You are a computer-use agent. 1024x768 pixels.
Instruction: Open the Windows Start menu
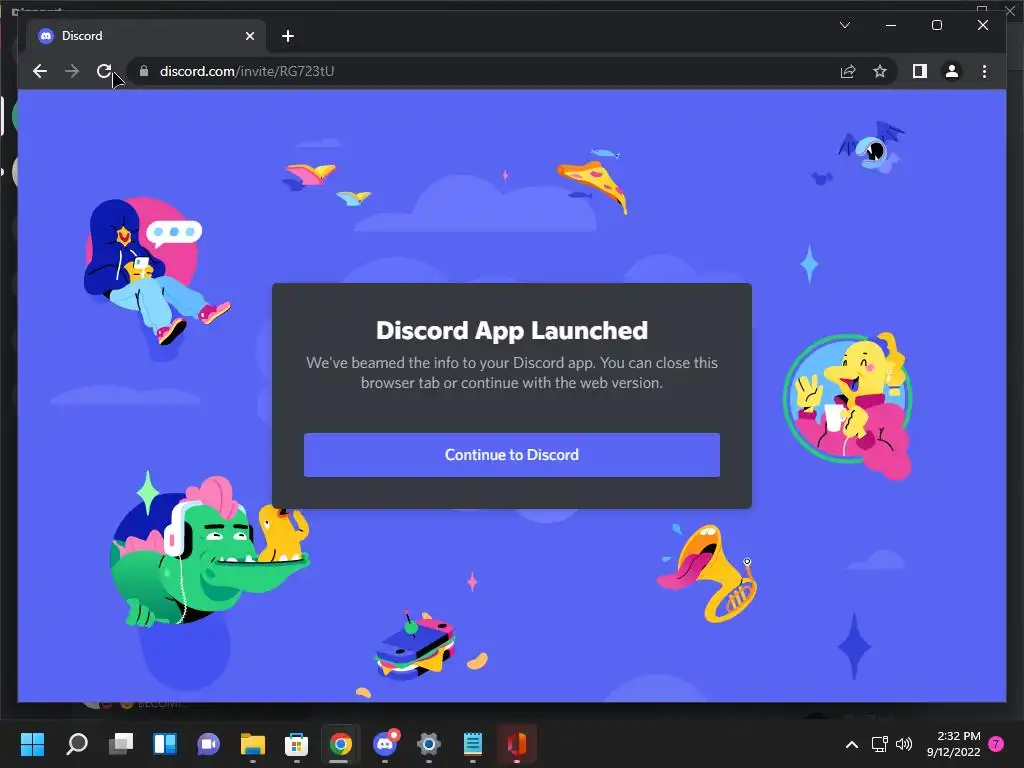[32, 743]
